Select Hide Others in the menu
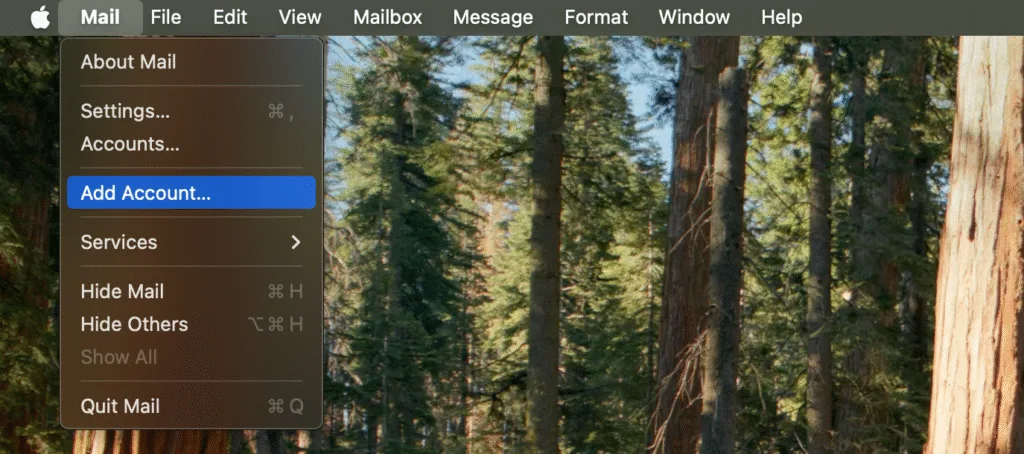This screenshot has width=1024, height=454. click(134, 324)
